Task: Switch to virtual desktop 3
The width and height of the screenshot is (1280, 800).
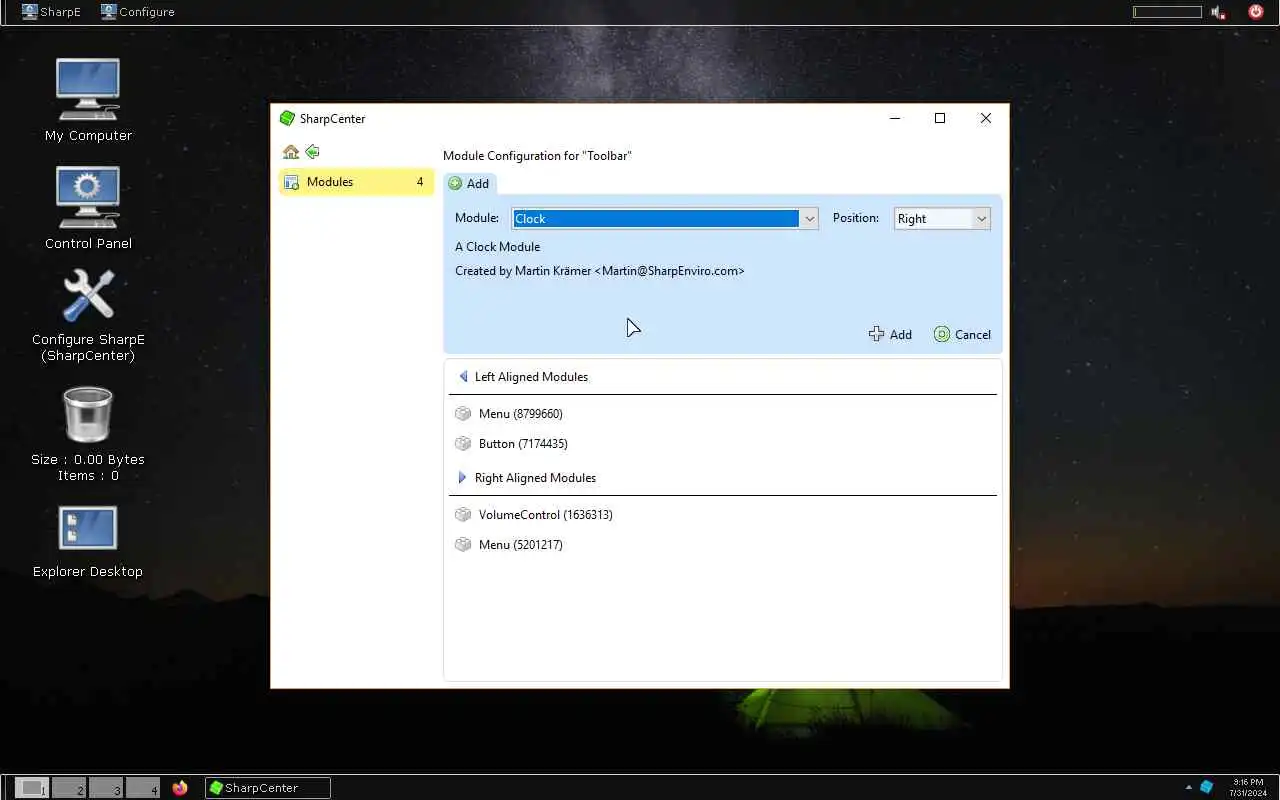Action: pos(106,788)
